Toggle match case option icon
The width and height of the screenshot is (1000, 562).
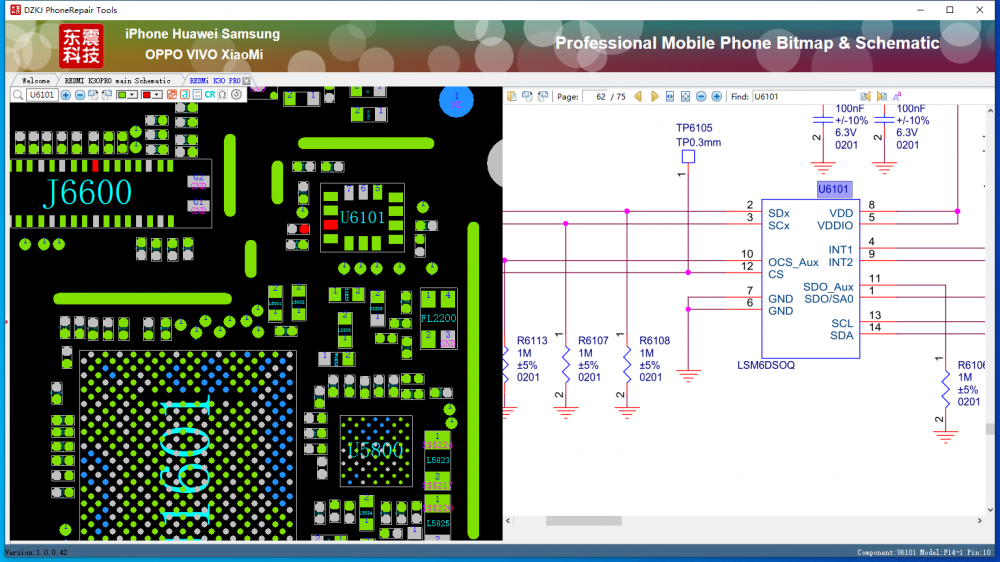click(x=897, y=96)
